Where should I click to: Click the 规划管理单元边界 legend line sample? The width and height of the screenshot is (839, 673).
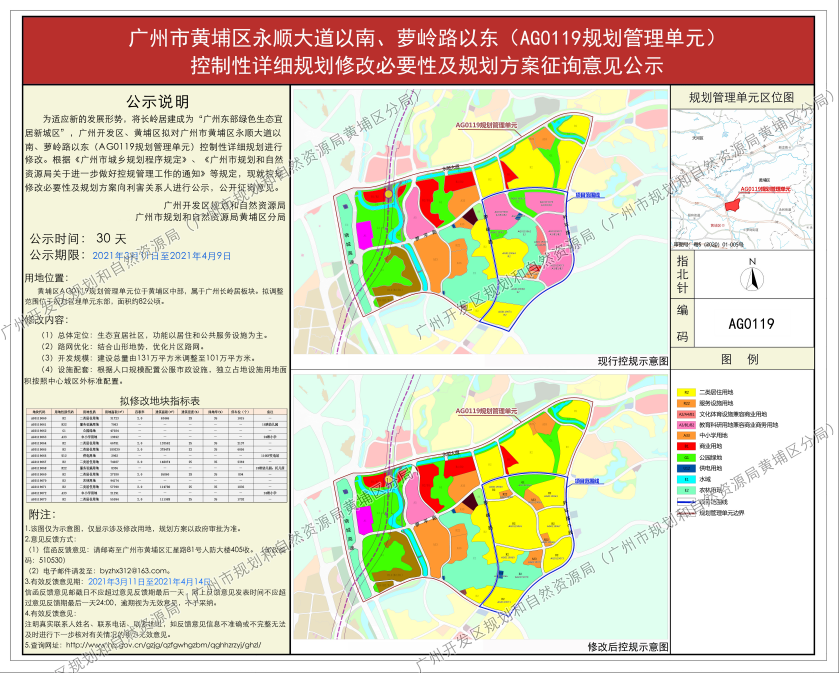686,513
